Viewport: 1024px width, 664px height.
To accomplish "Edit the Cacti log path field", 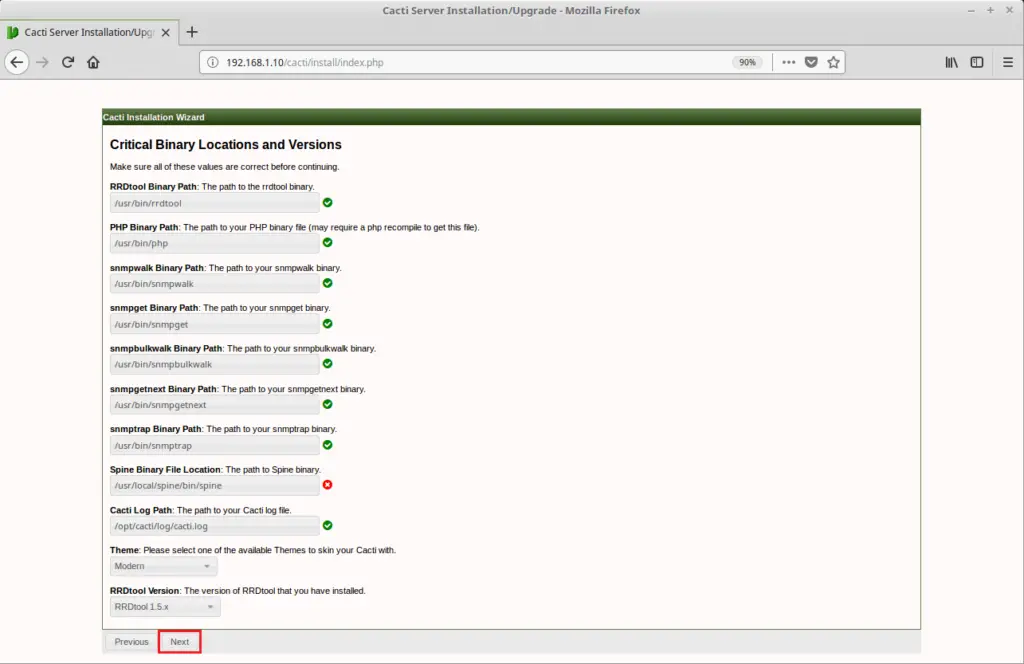I will [214, 526].
